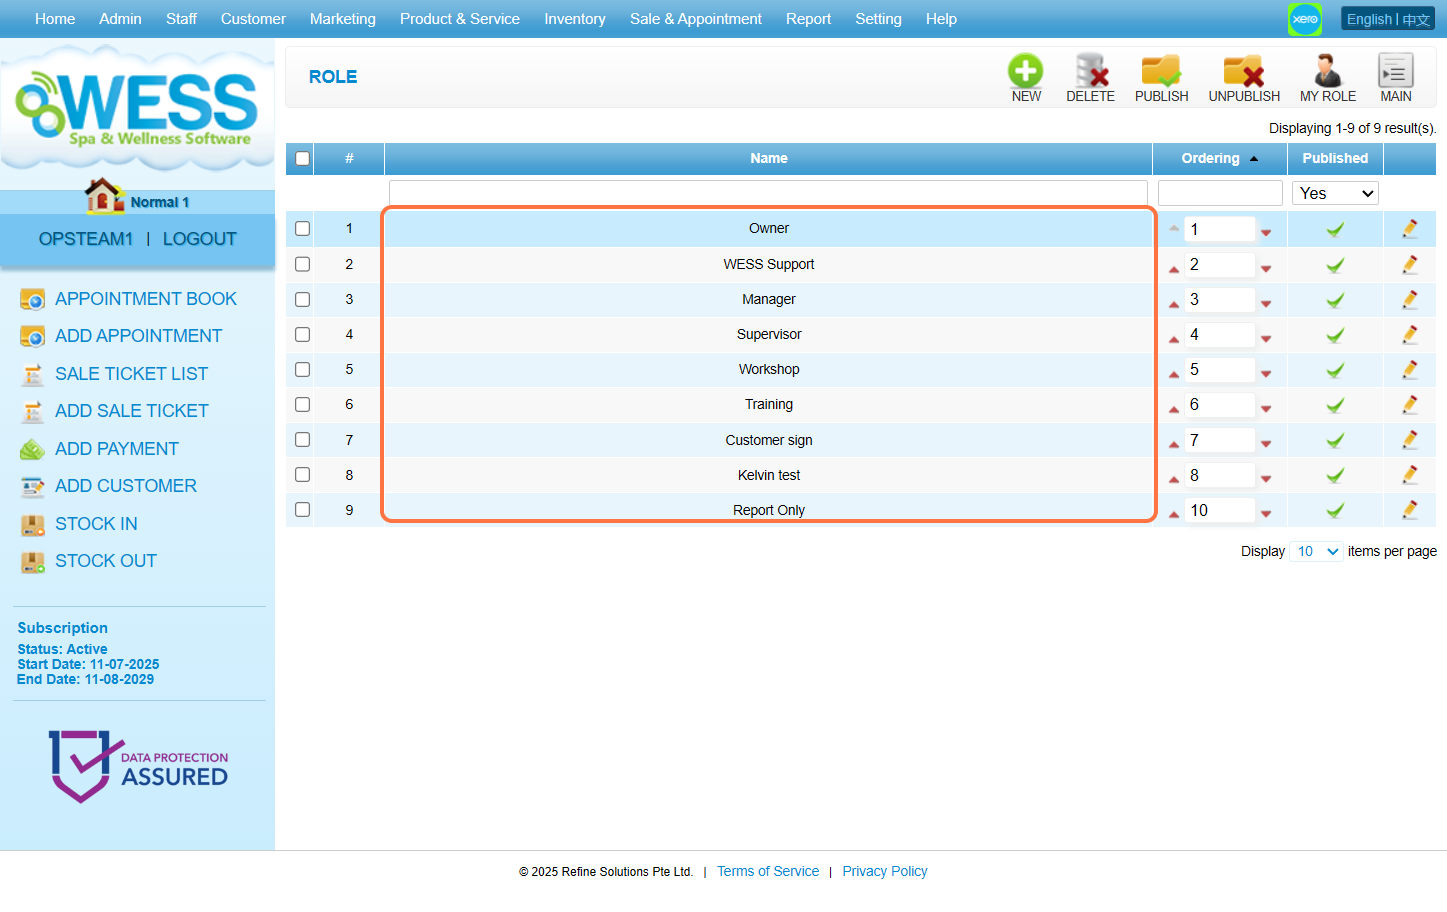This screenshot has height=912, width=1447.
Task: Click the Xero integration icon
Action: pyautogui.click(x=1304, y=19)
